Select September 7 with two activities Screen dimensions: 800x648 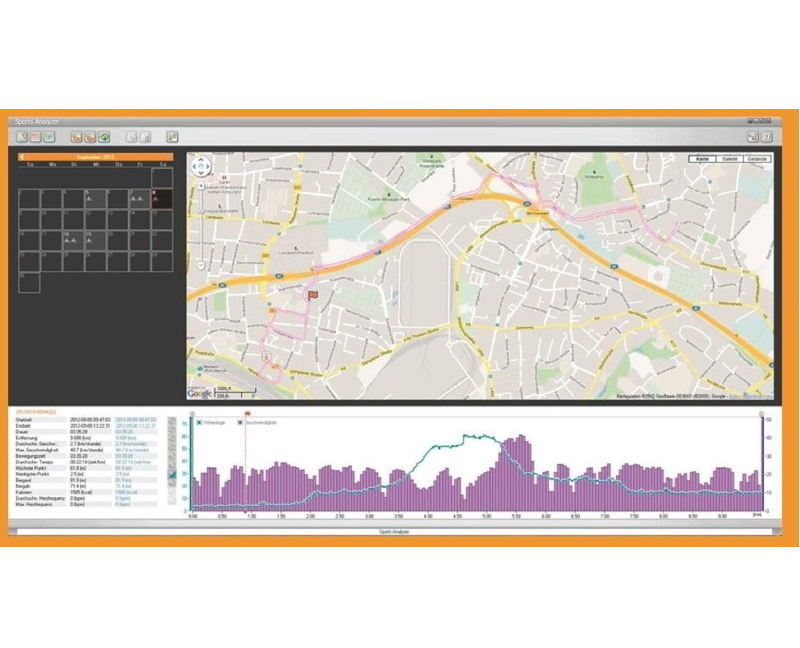[140, 198]
